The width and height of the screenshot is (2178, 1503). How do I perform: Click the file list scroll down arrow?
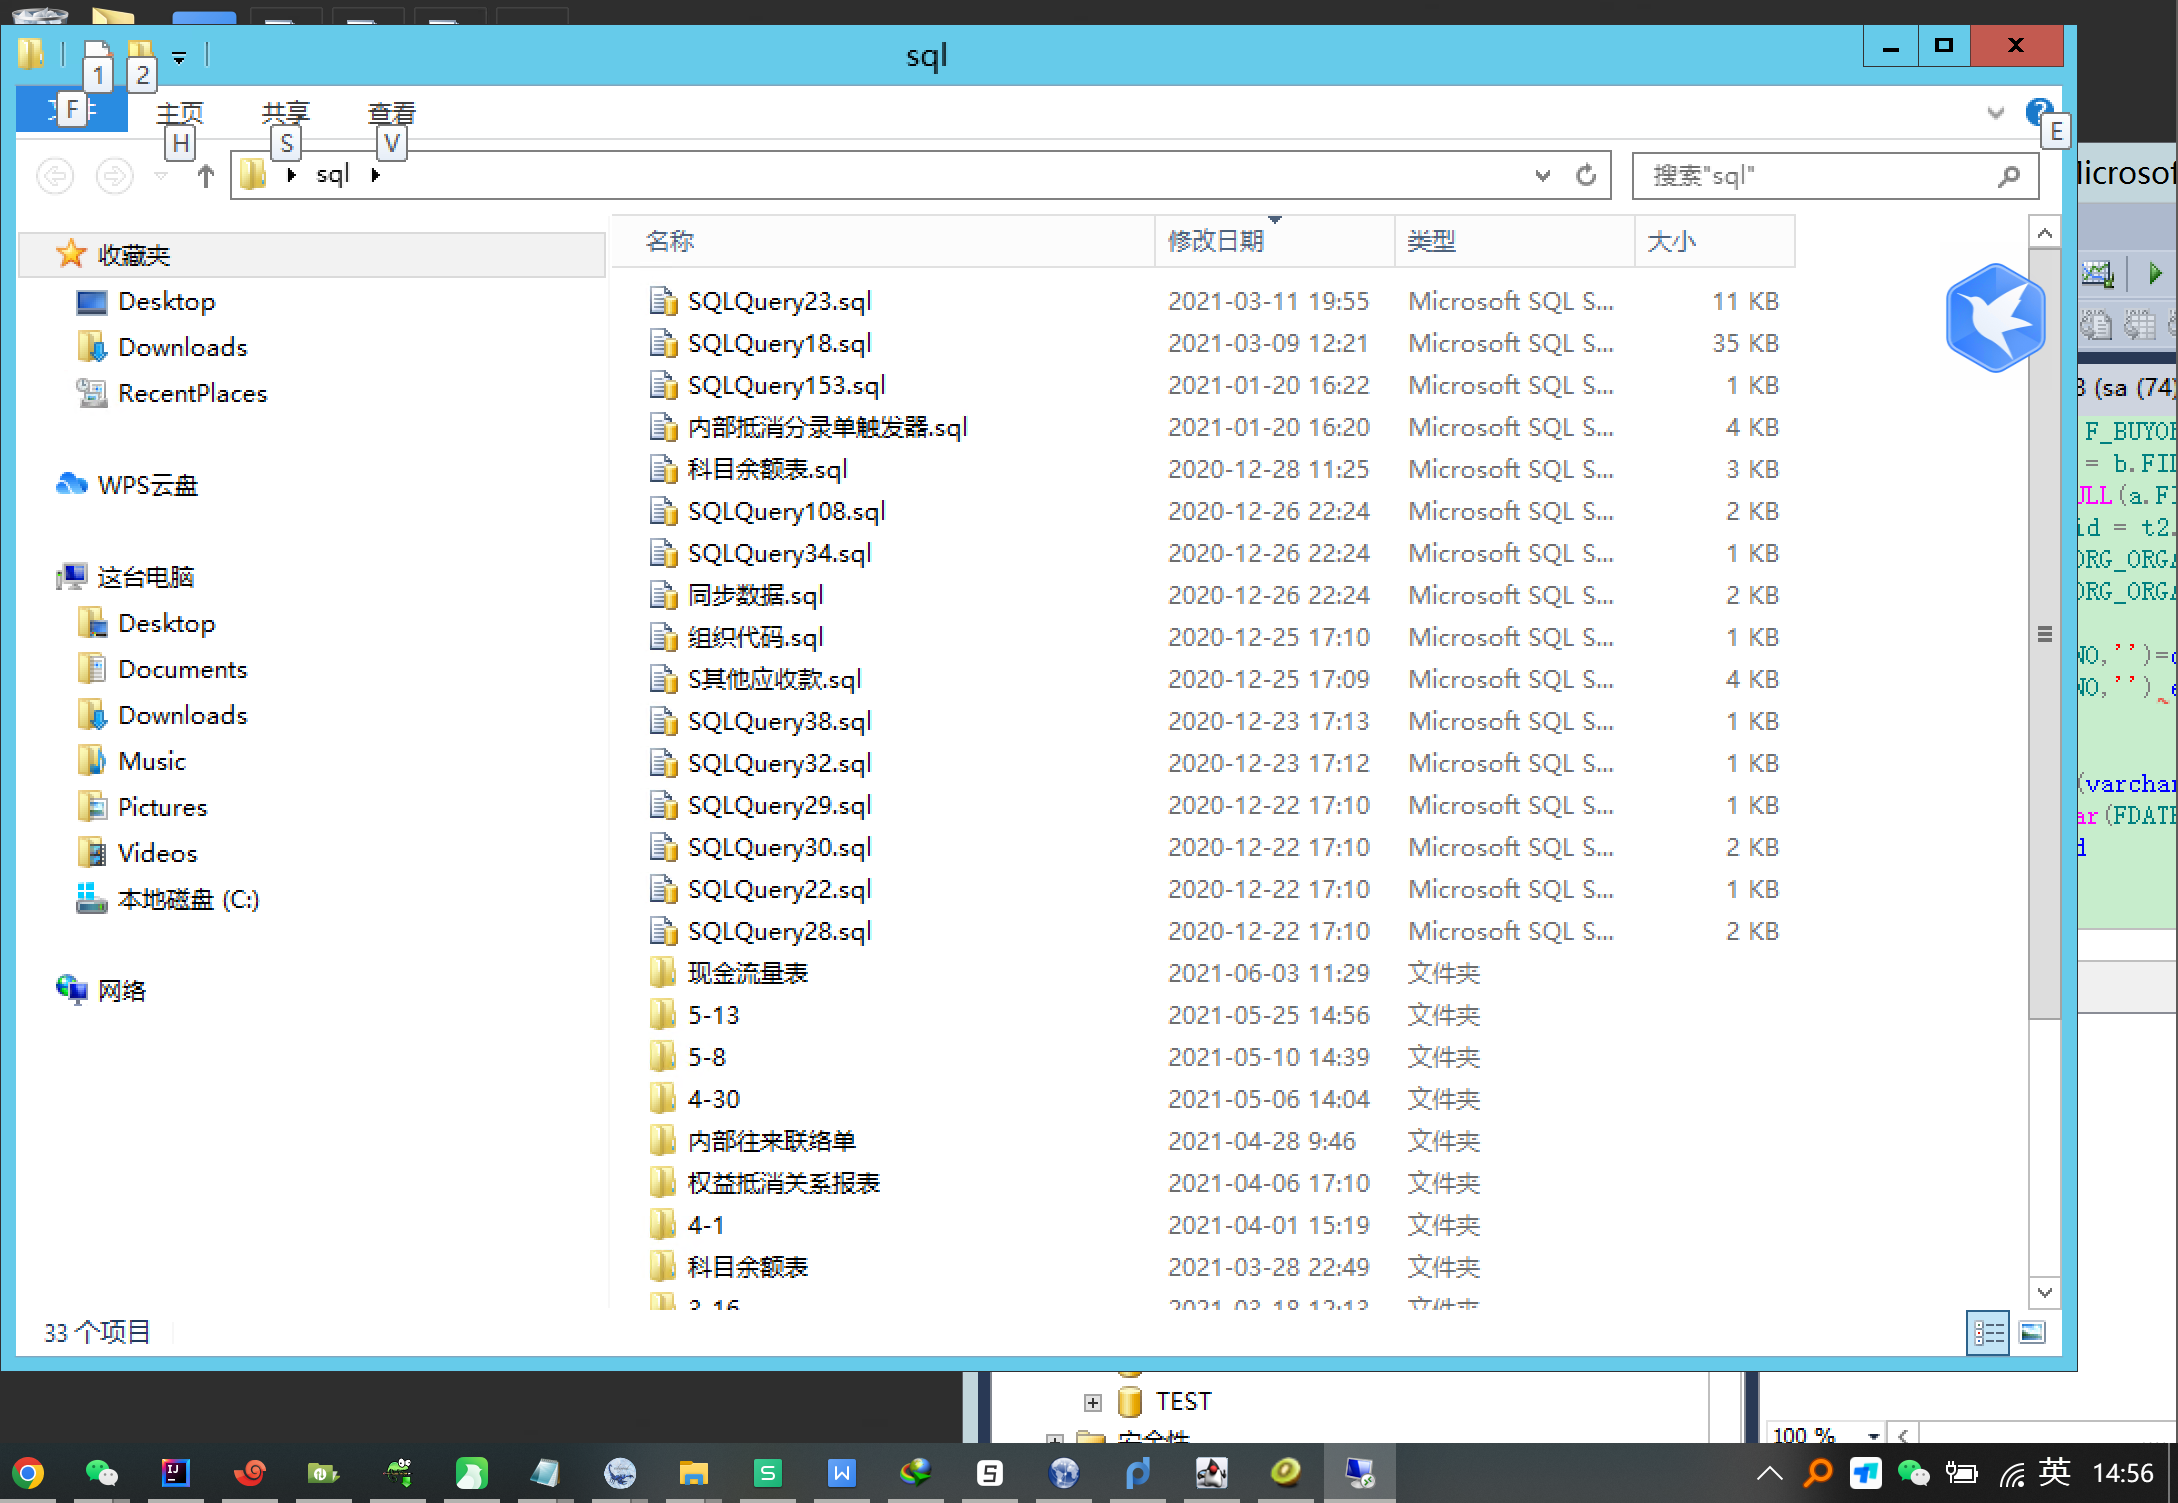pos(2044,1292)
